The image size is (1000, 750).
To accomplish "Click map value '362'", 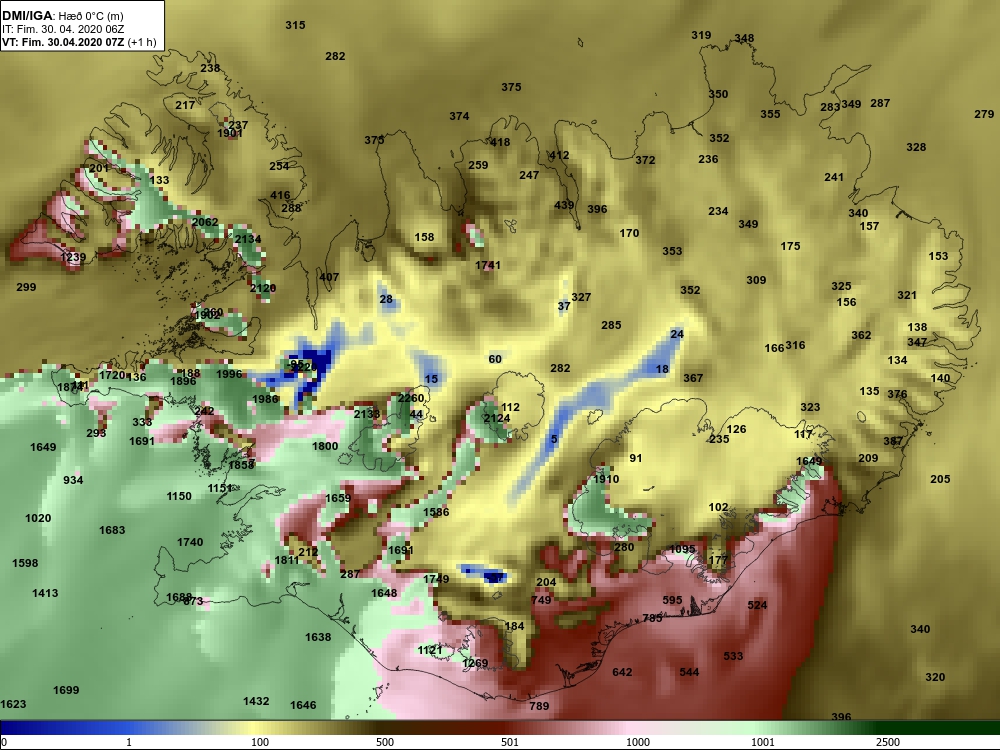I will click(x=861, y=335).
